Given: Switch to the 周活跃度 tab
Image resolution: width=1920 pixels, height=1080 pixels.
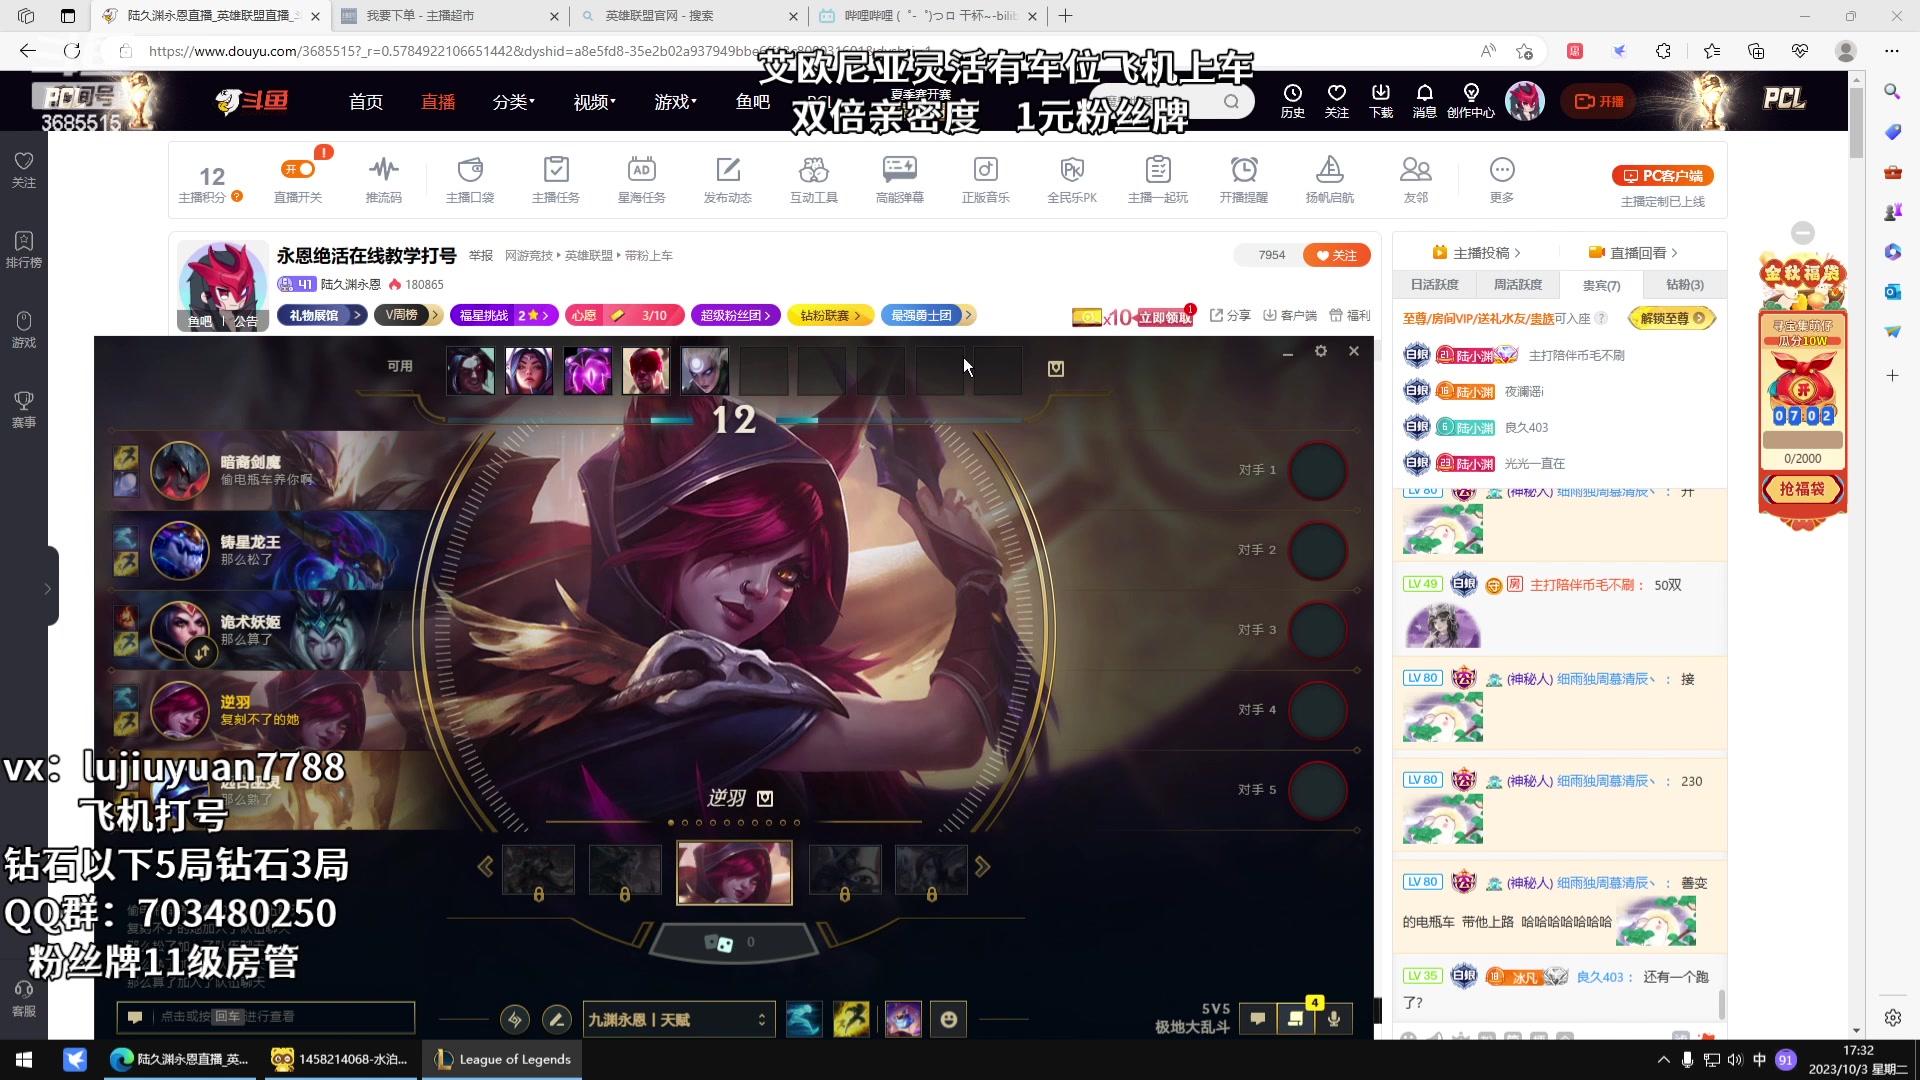Looking at the screenshot, I should coord(1518,285).
